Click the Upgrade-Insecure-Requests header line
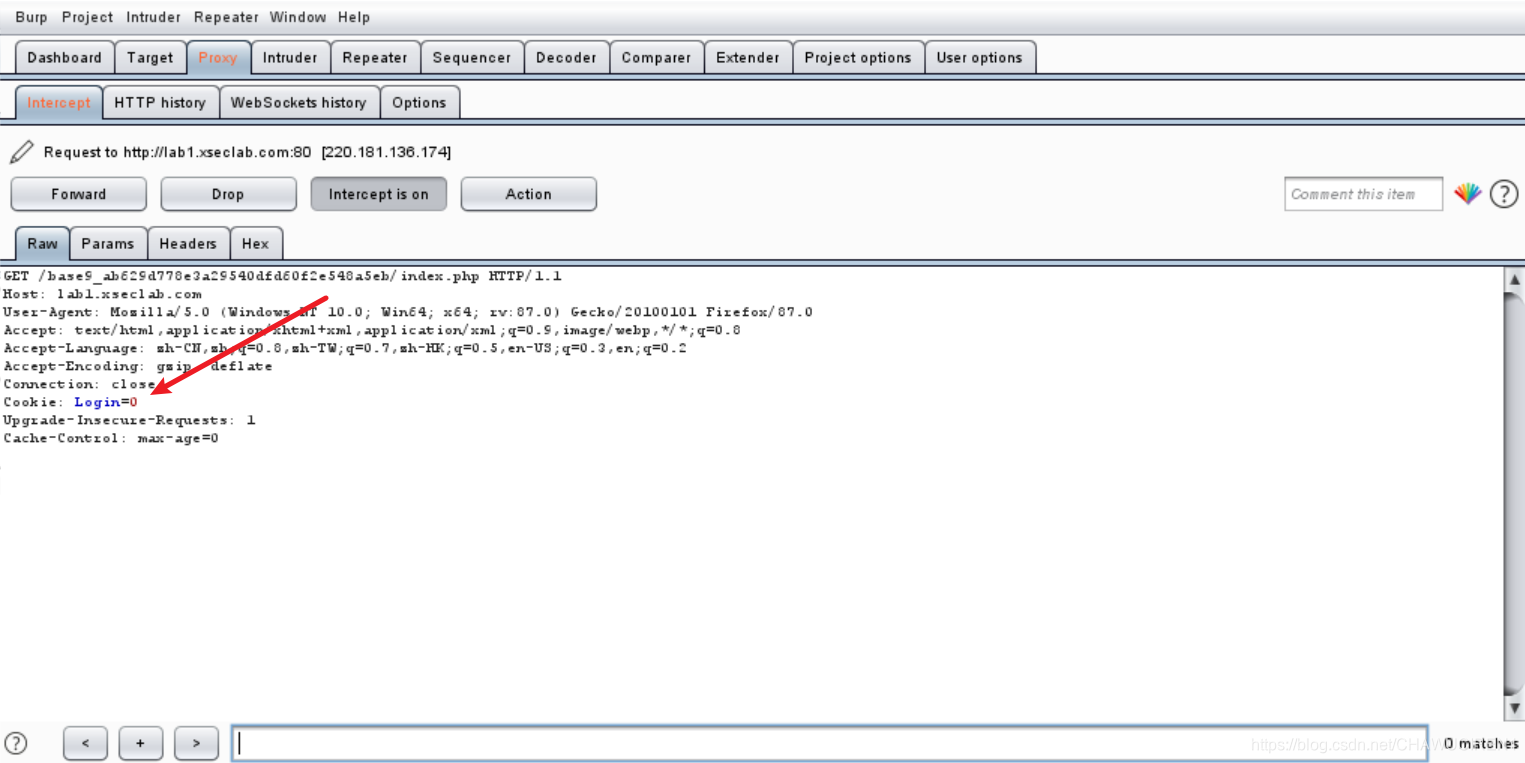Viewport: 1525px width, 763px height. pyautogui.click(x=129, y=420)
